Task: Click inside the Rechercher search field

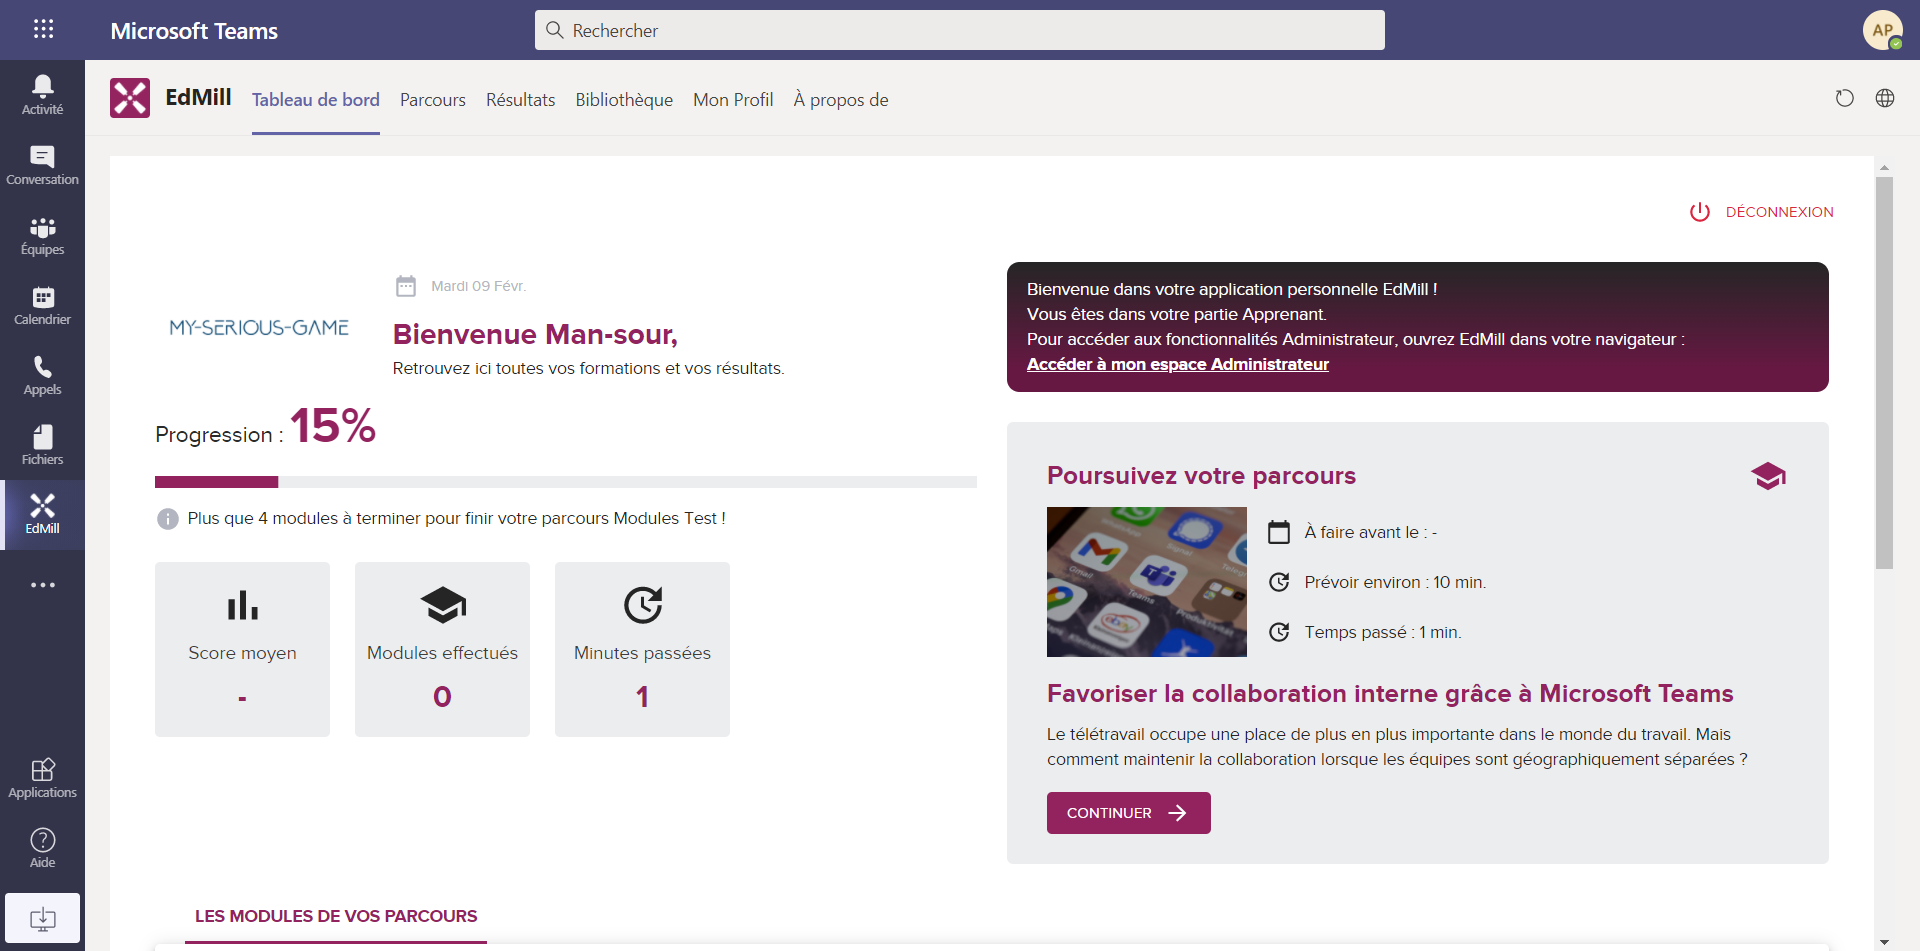Action: pyautogui.click(x=960, y=30)
